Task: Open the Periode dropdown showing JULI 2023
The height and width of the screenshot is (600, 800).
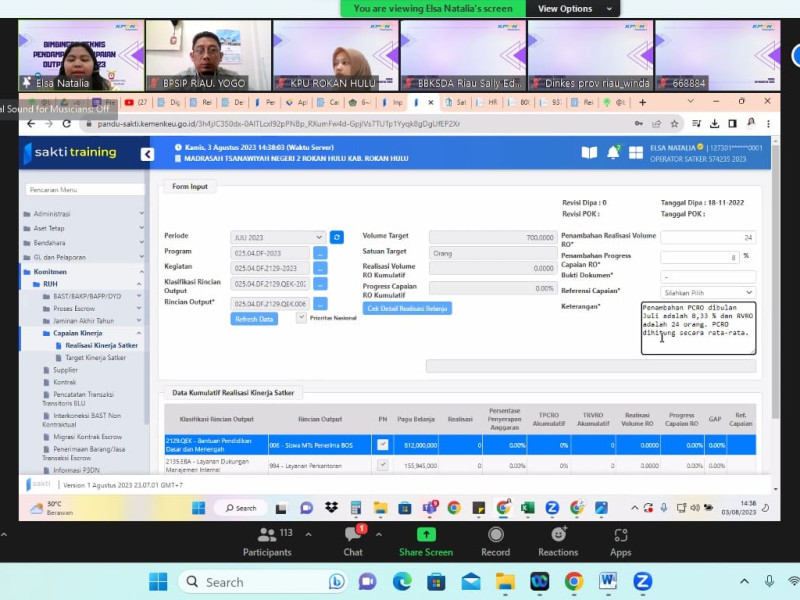Action: point(278,237)
